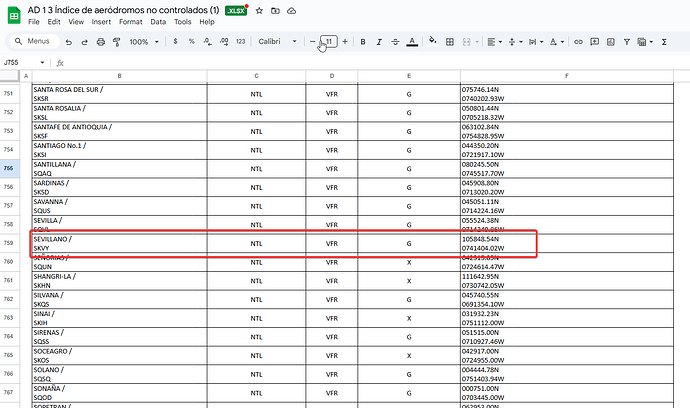Open text wrapping dropdown

click(x=536, y=42)
